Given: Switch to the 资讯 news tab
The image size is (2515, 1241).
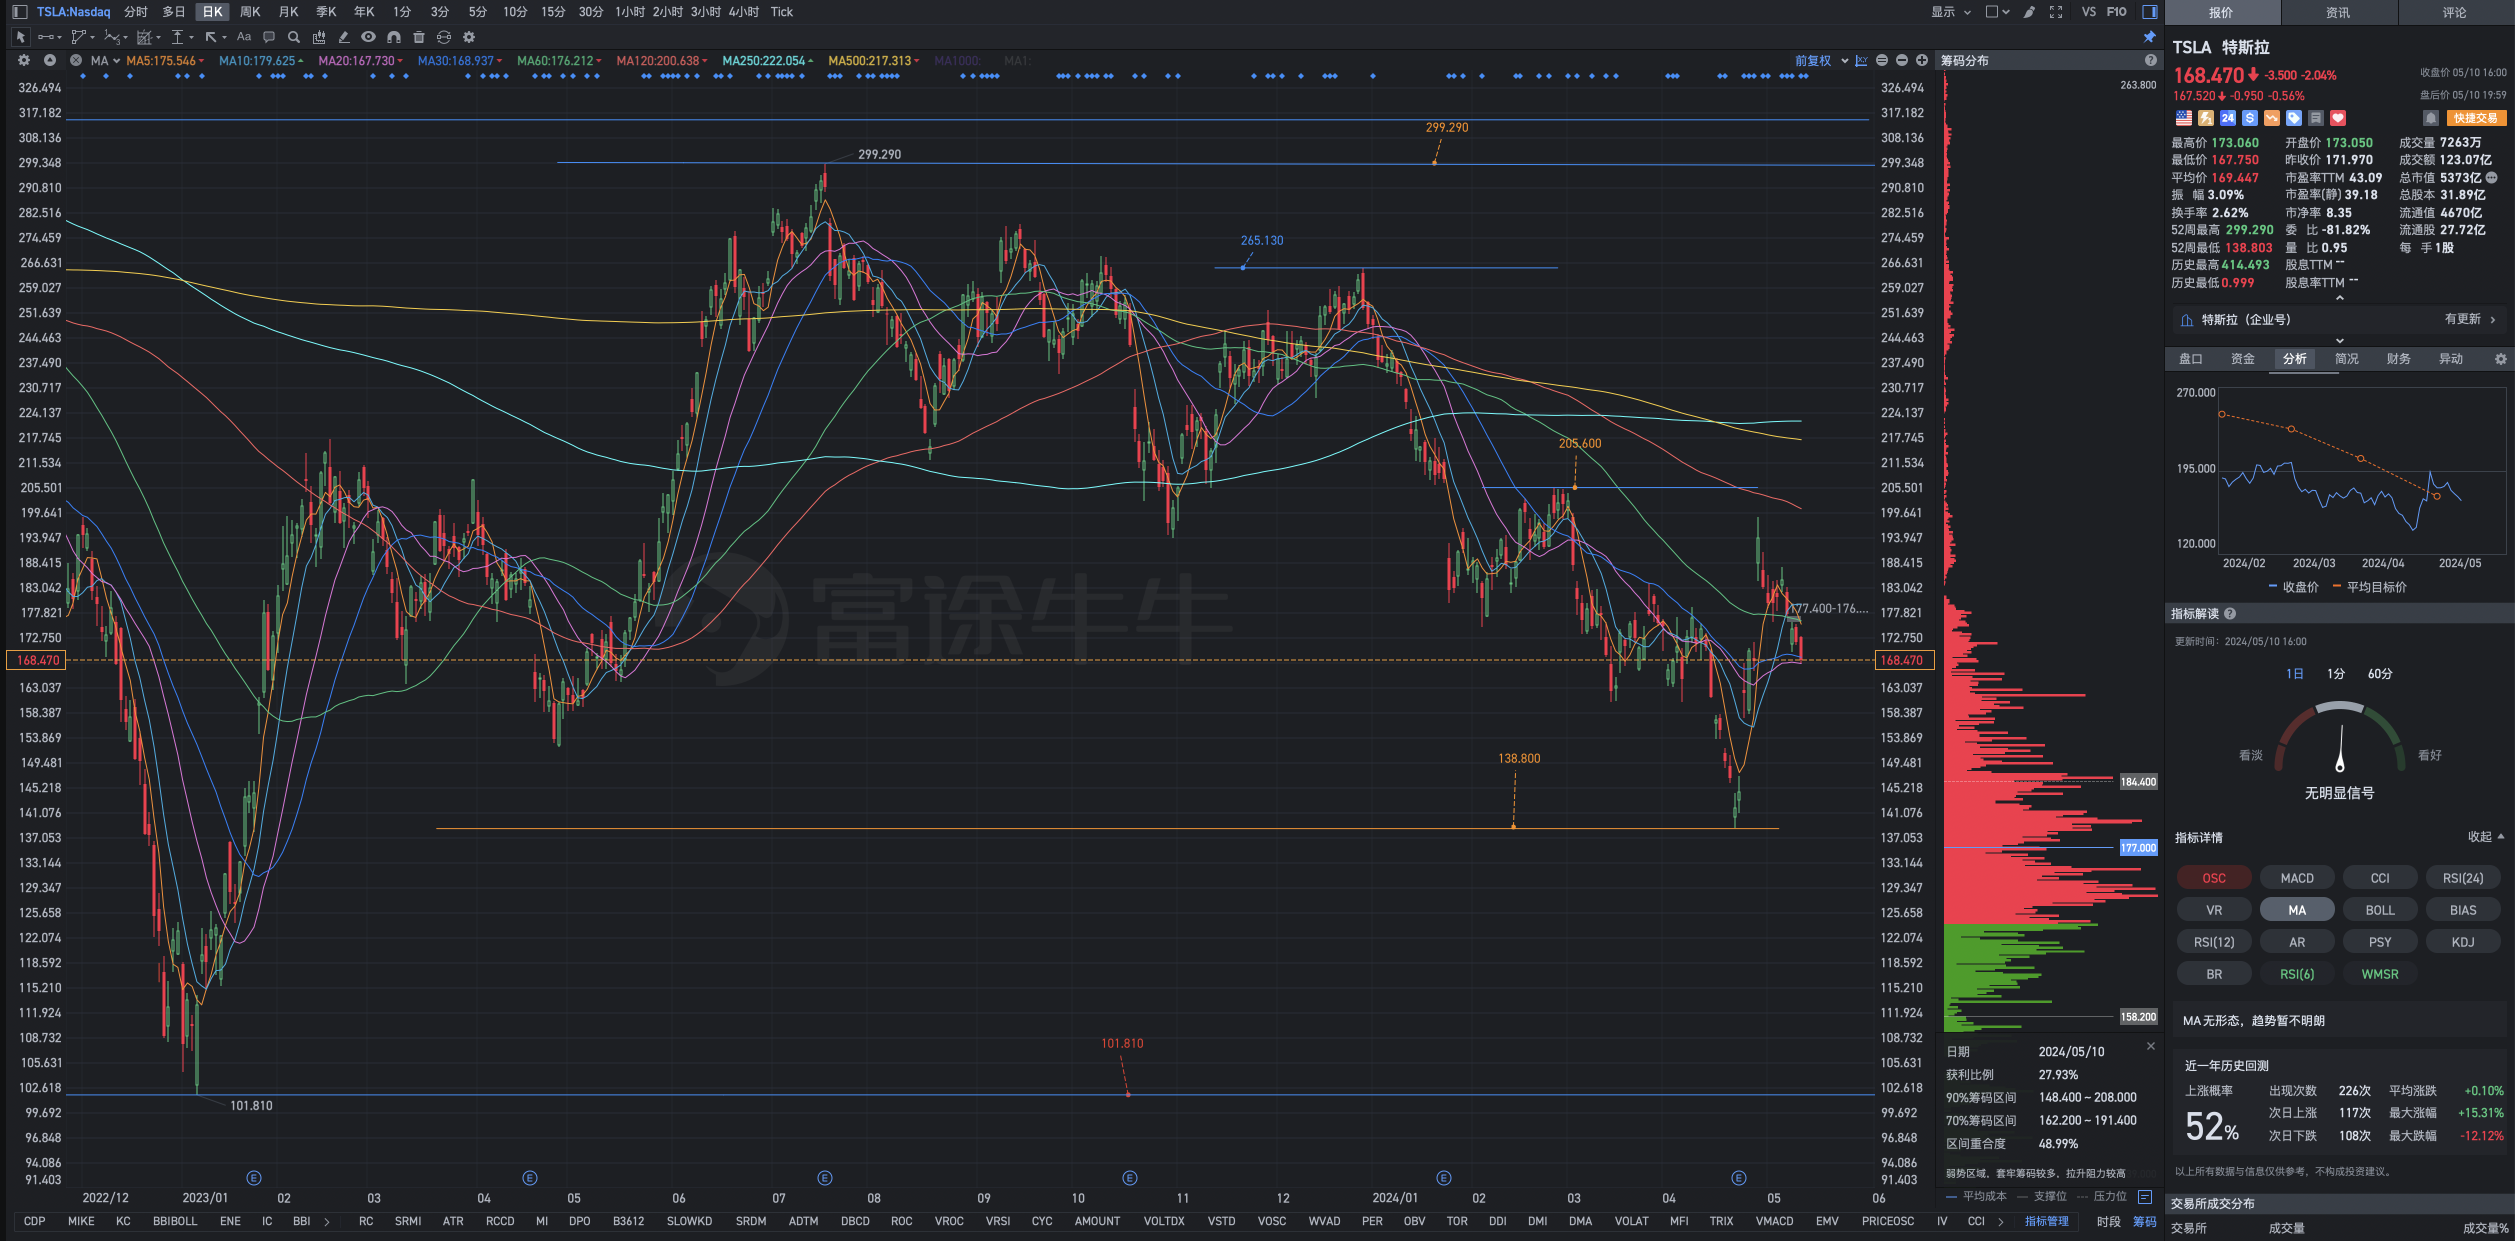Looking at the screenshot, I should click(x=2338, y=12).
